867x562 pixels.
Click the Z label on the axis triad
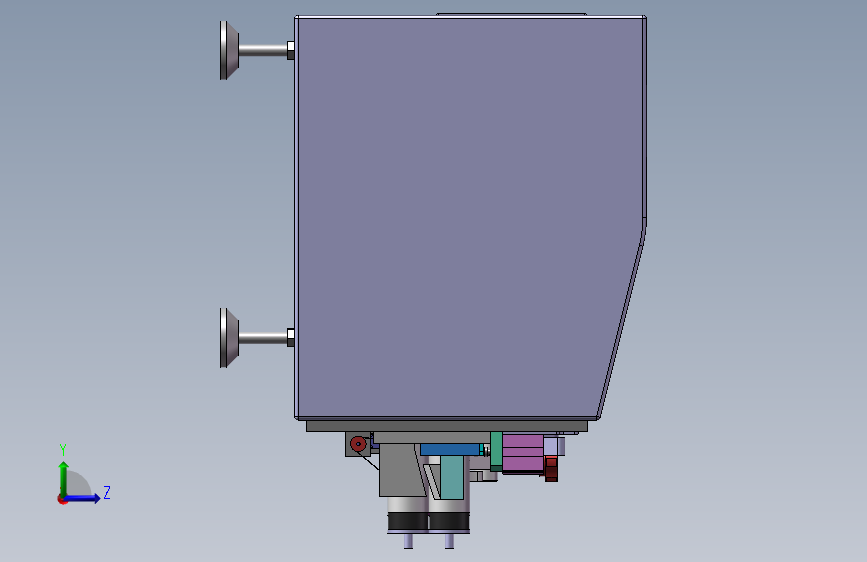click(x=107, y=492)
